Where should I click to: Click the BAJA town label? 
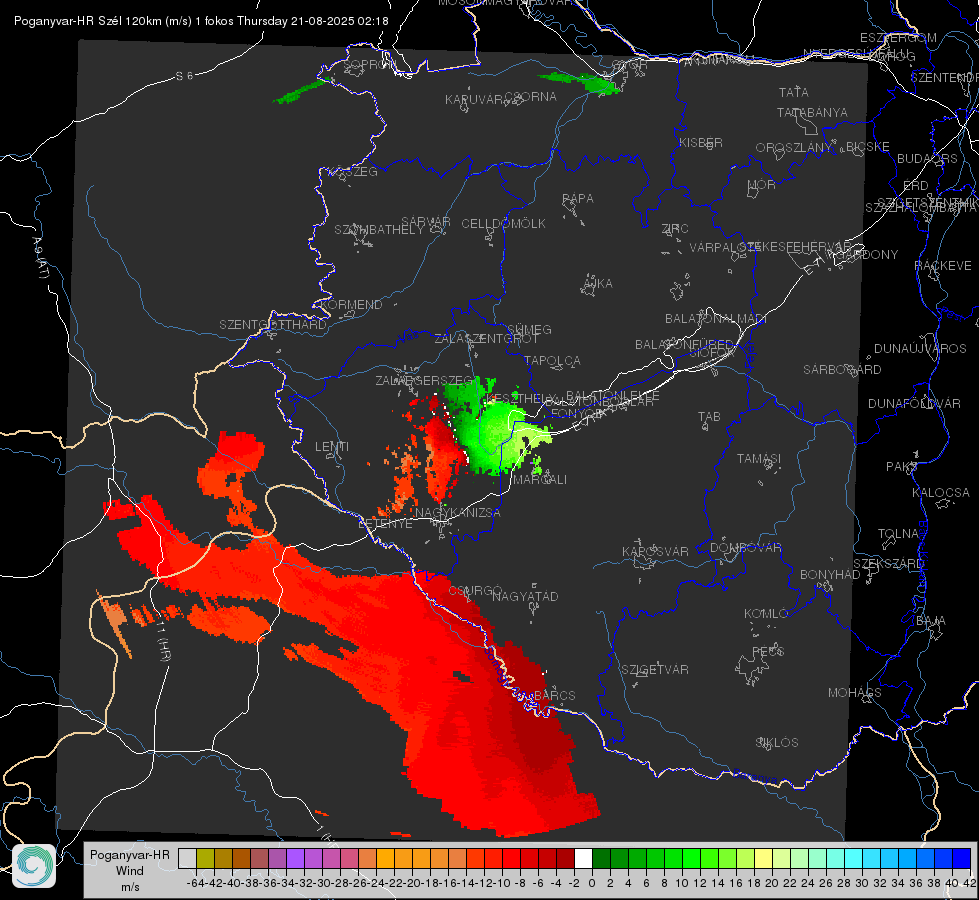pos(930,621)
